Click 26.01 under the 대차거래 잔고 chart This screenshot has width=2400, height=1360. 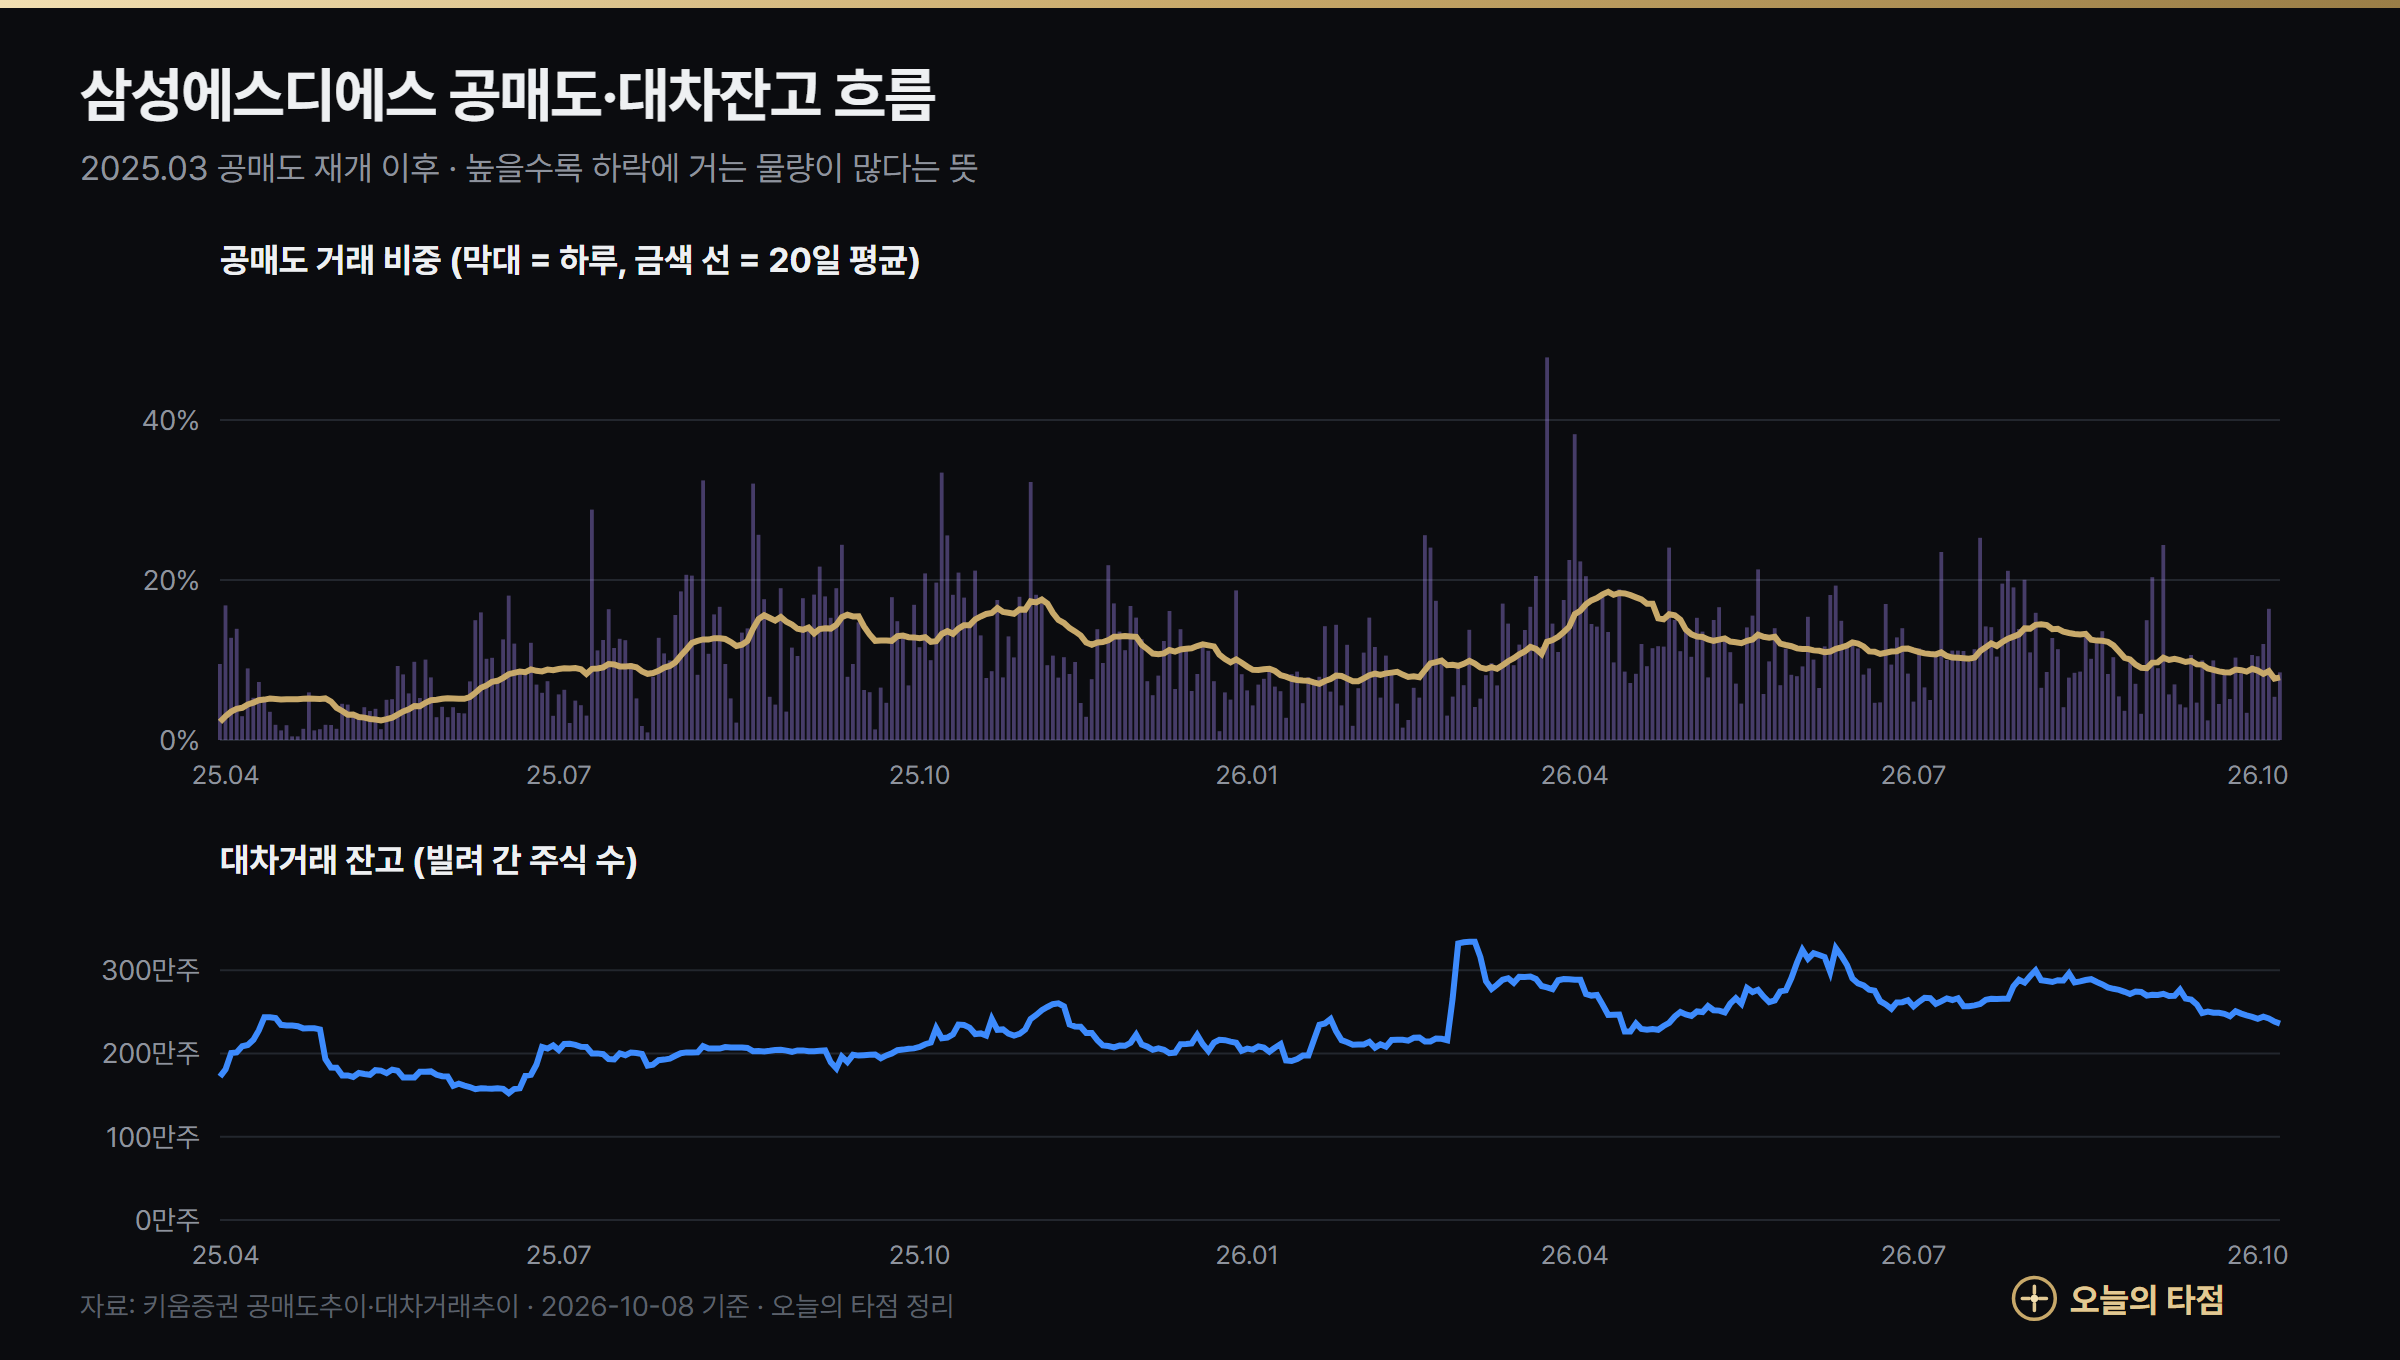click(x=1247, y=1255)
